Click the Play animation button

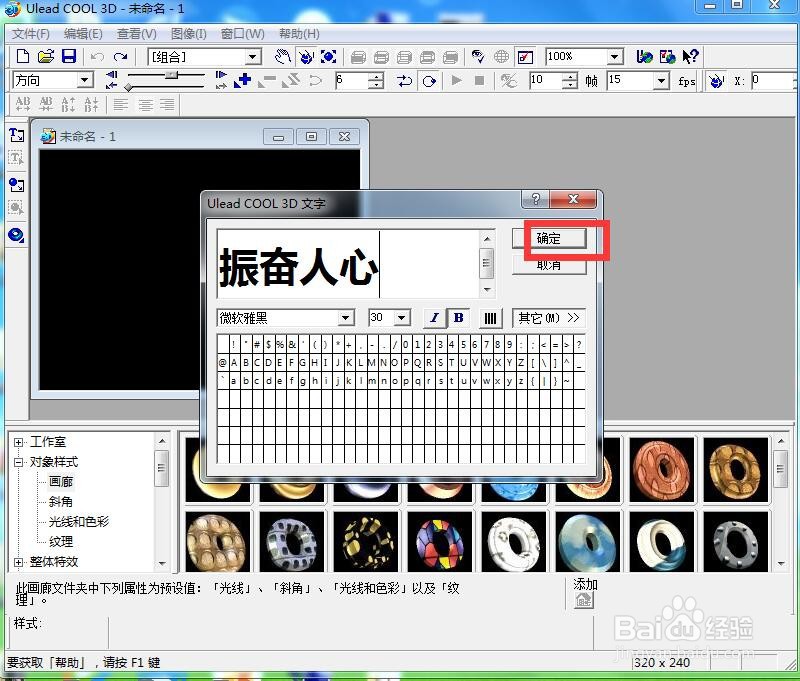click(457, 81)
